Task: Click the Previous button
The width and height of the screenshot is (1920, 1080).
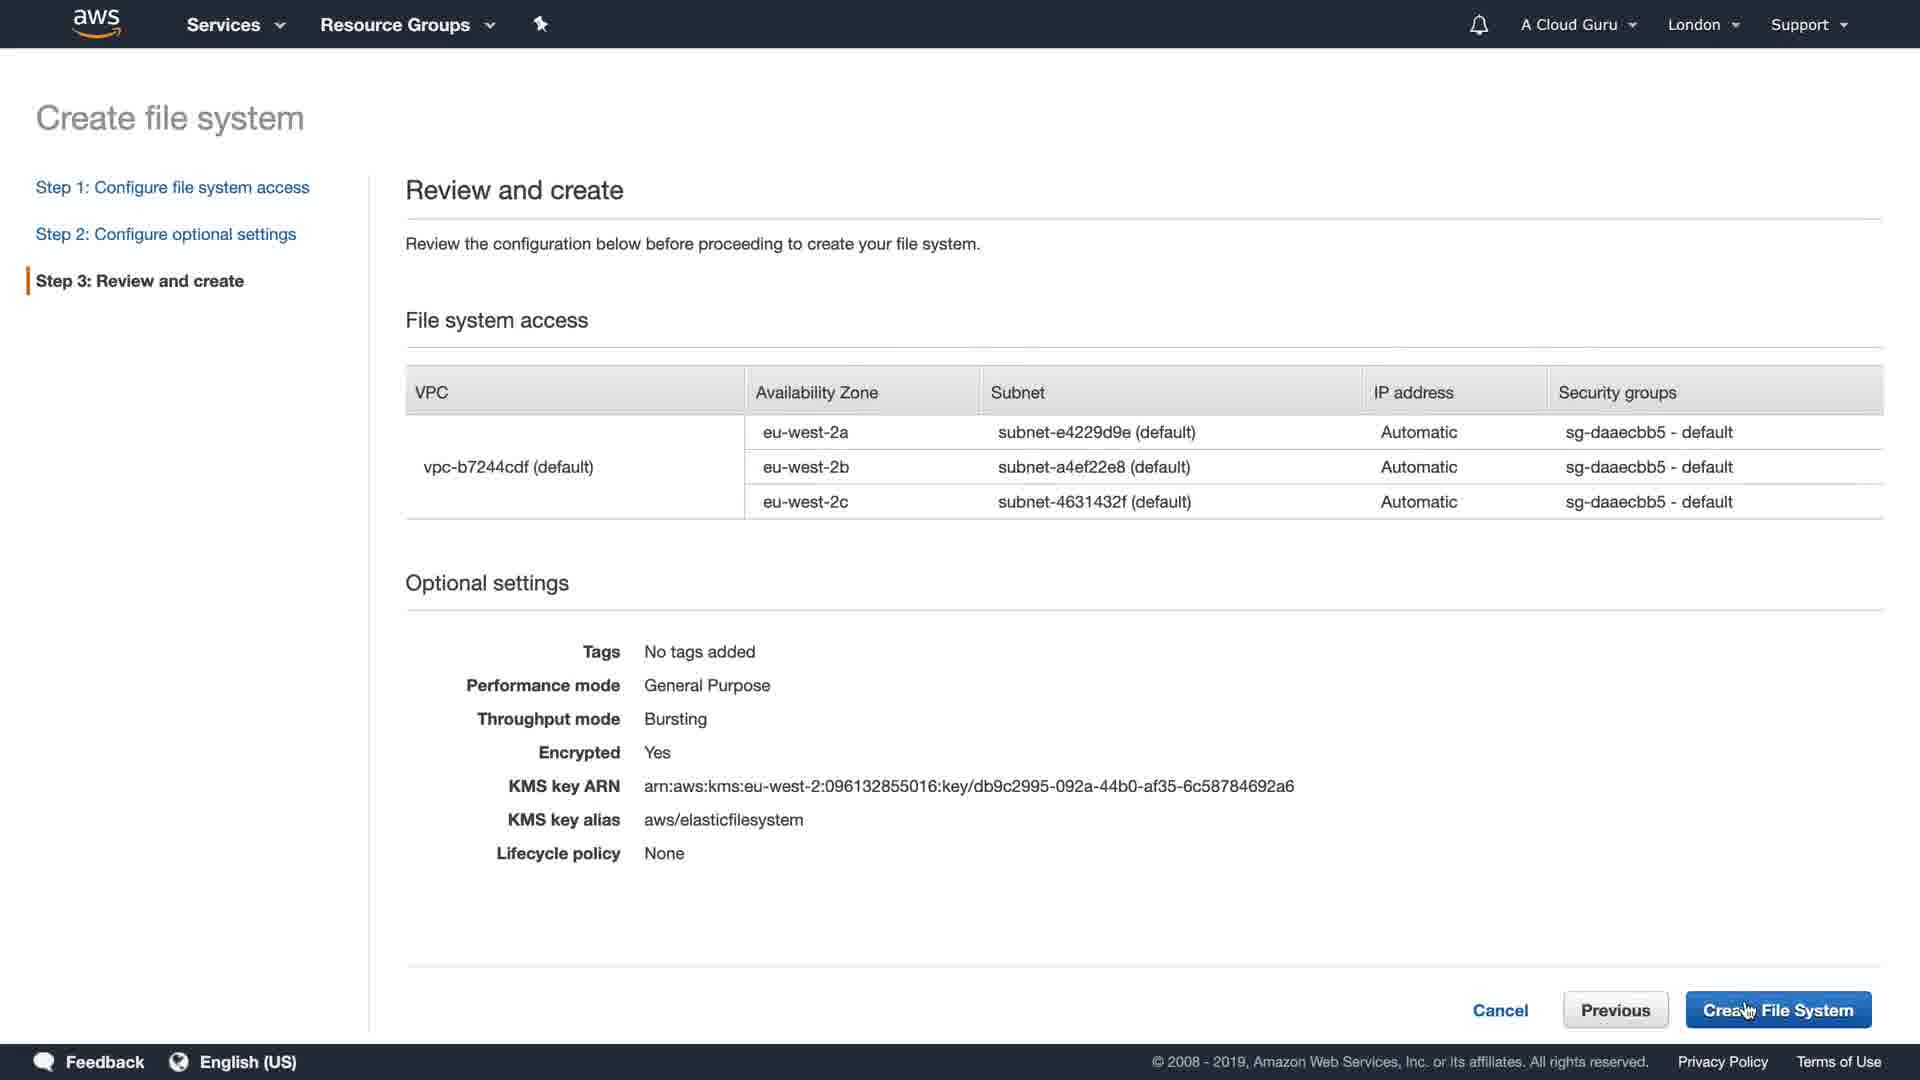Action: click(1615, 1010)
